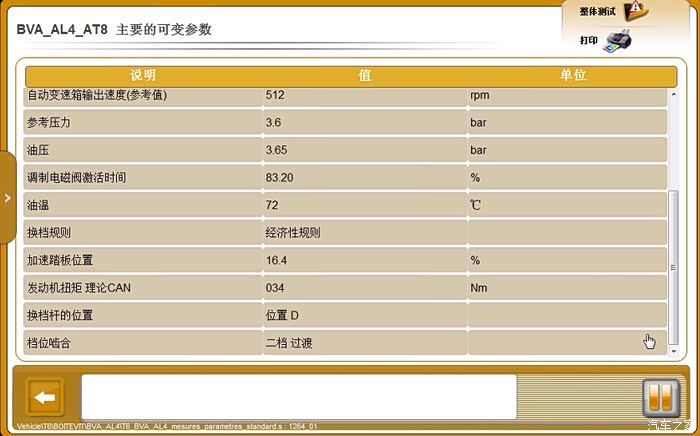Screen dimensions: 700x436
Task: Select the 自动变速箱输出速度(参考值) row
Action: 143,96
